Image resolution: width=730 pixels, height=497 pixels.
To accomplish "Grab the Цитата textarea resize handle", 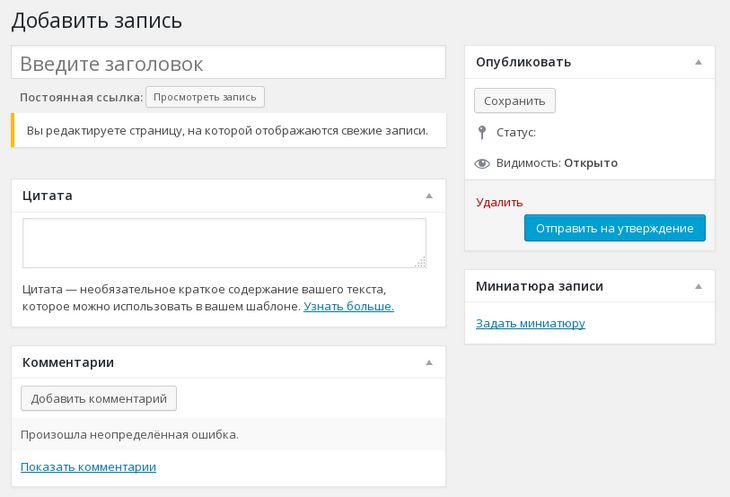I will 421,262.
